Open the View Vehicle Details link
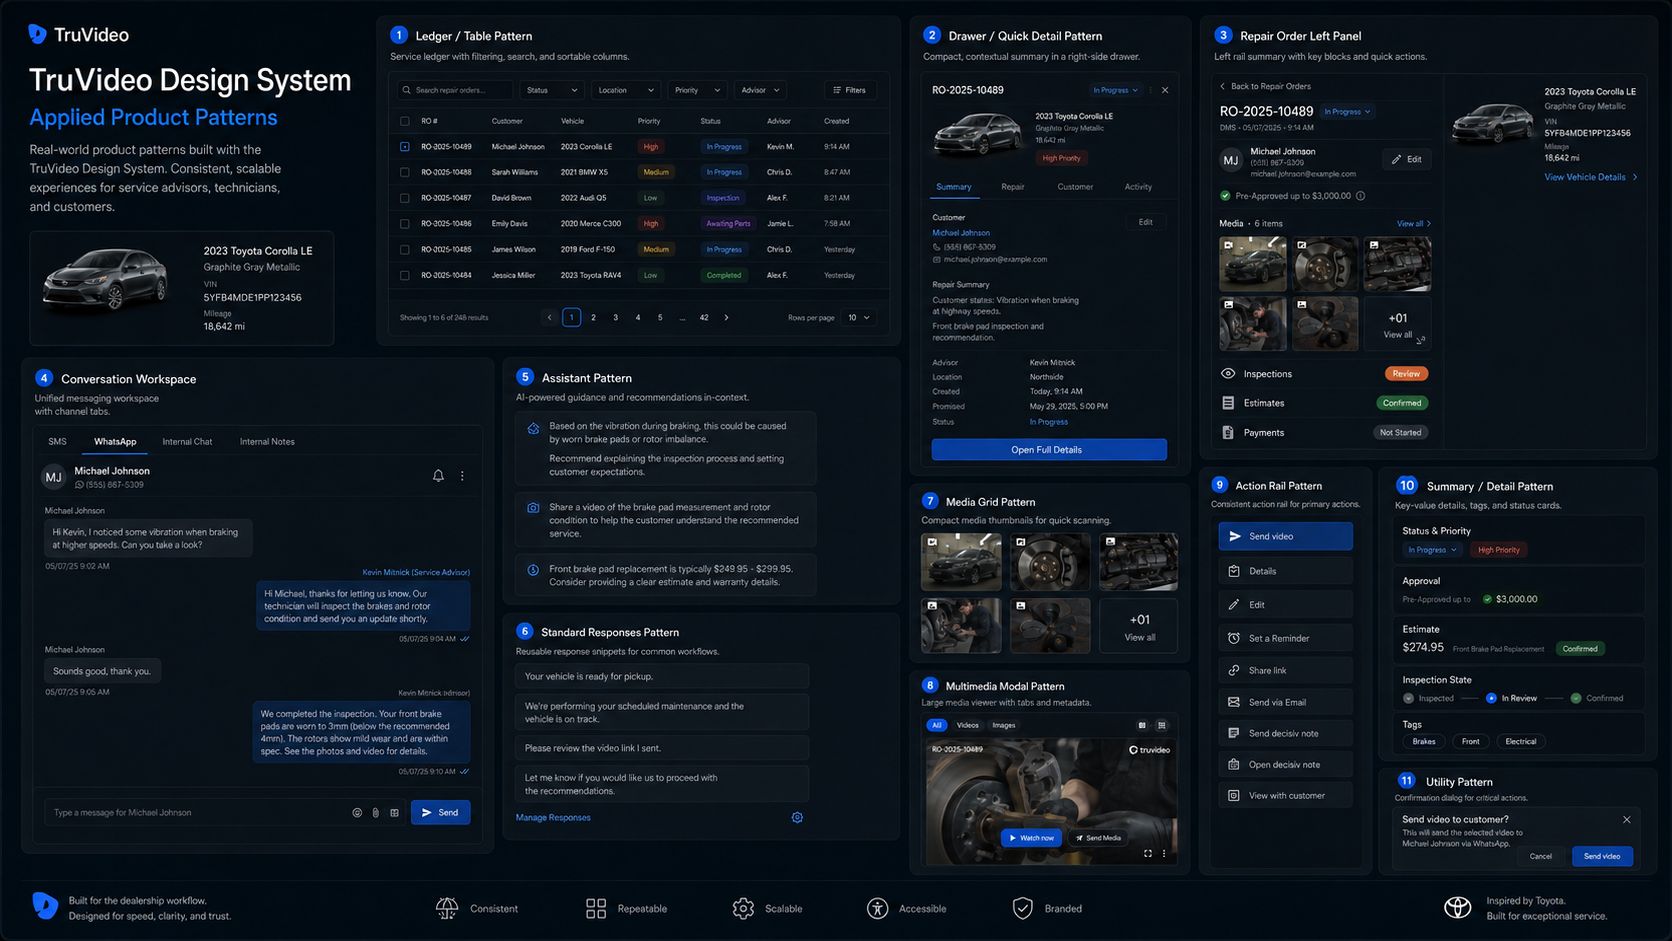 pos(1590,177)
